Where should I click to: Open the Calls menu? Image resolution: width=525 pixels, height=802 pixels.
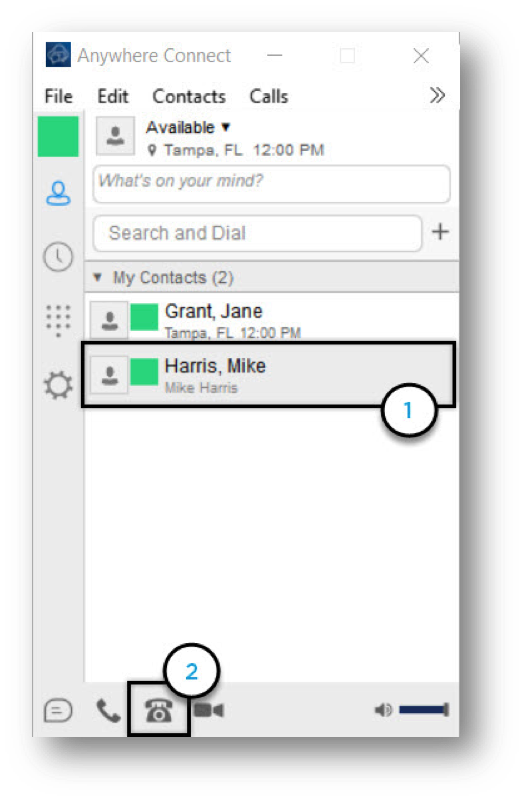[269, 96]
